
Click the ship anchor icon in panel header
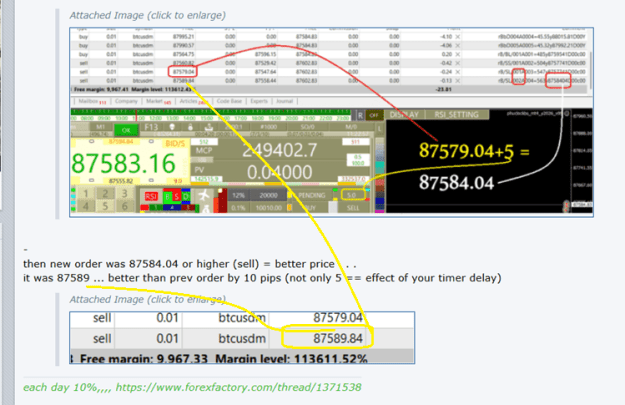(x=208, y=127)
